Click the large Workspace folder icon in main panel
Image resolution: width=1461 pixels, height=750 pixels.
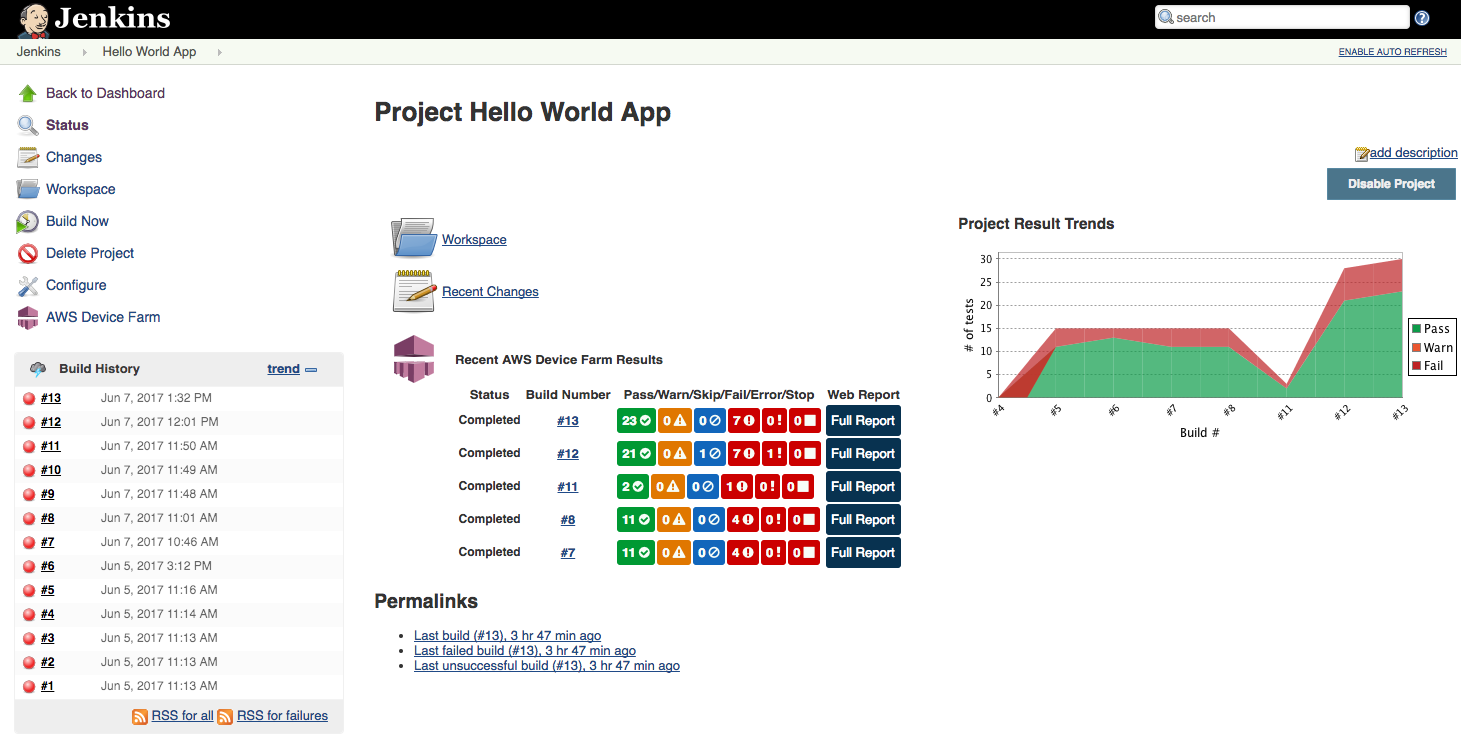pyautogui.click(x=413, y=238)
